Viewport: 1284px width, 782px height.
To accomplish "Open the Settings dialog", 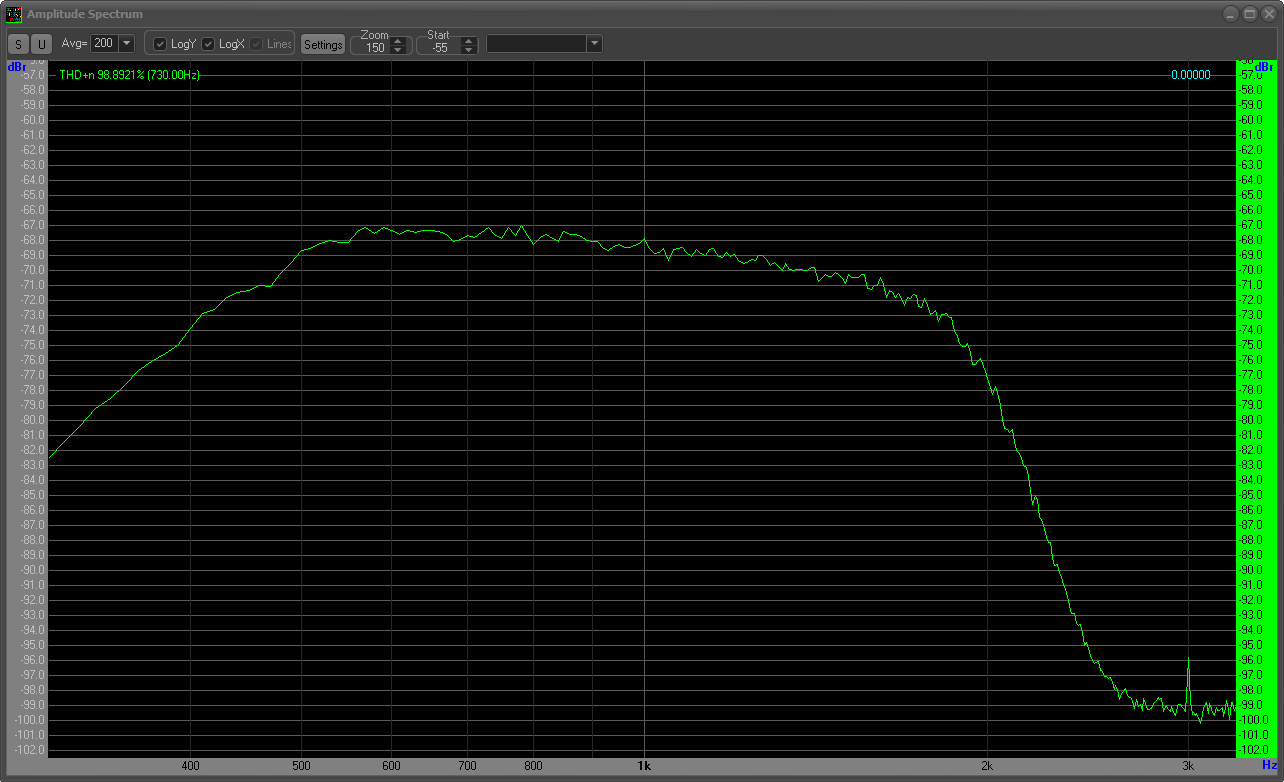I will pyautogui.click(x=323, y=44).
